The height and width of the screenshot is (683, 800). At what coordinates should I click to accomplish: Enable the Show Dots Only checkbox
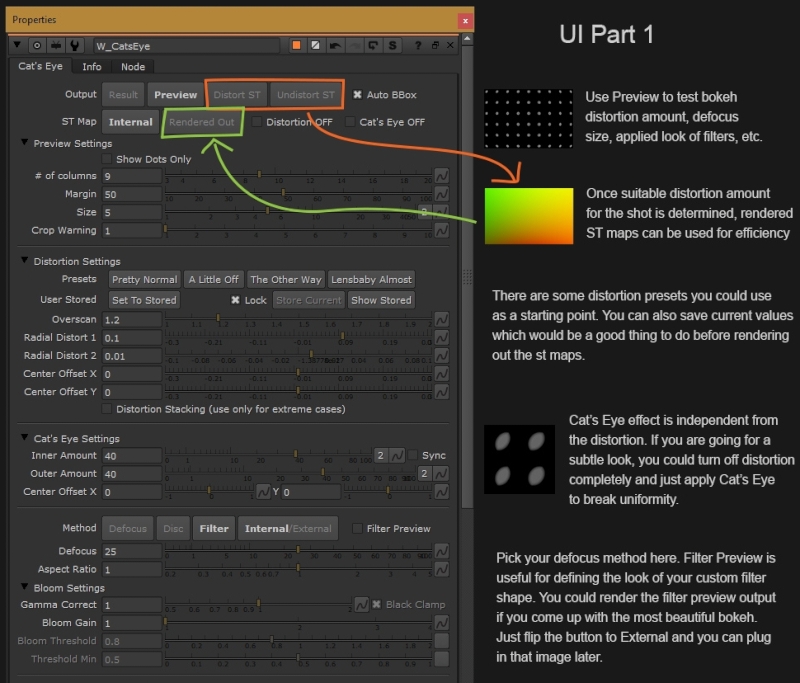click(x=107, y=159)
